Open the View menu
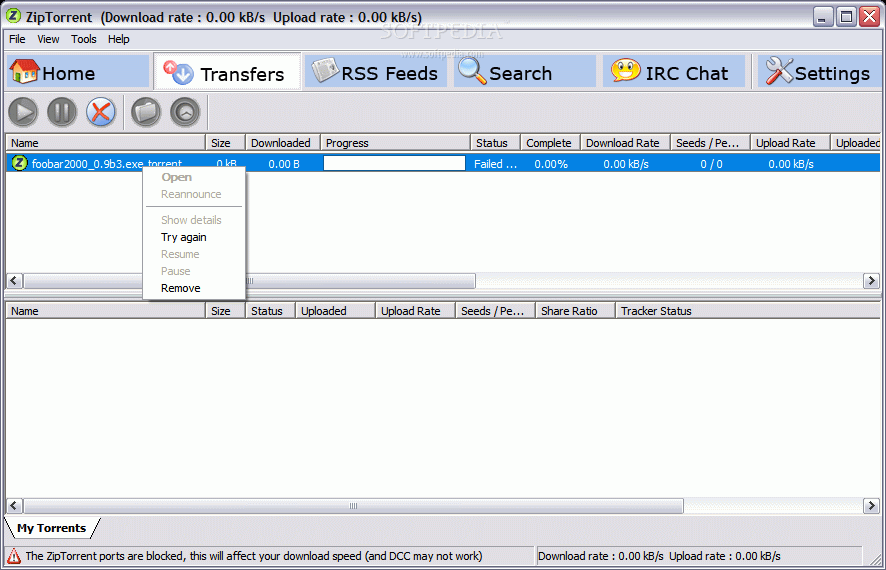The height and width of the screenshot is (570, 886). (x=48, y=39)
